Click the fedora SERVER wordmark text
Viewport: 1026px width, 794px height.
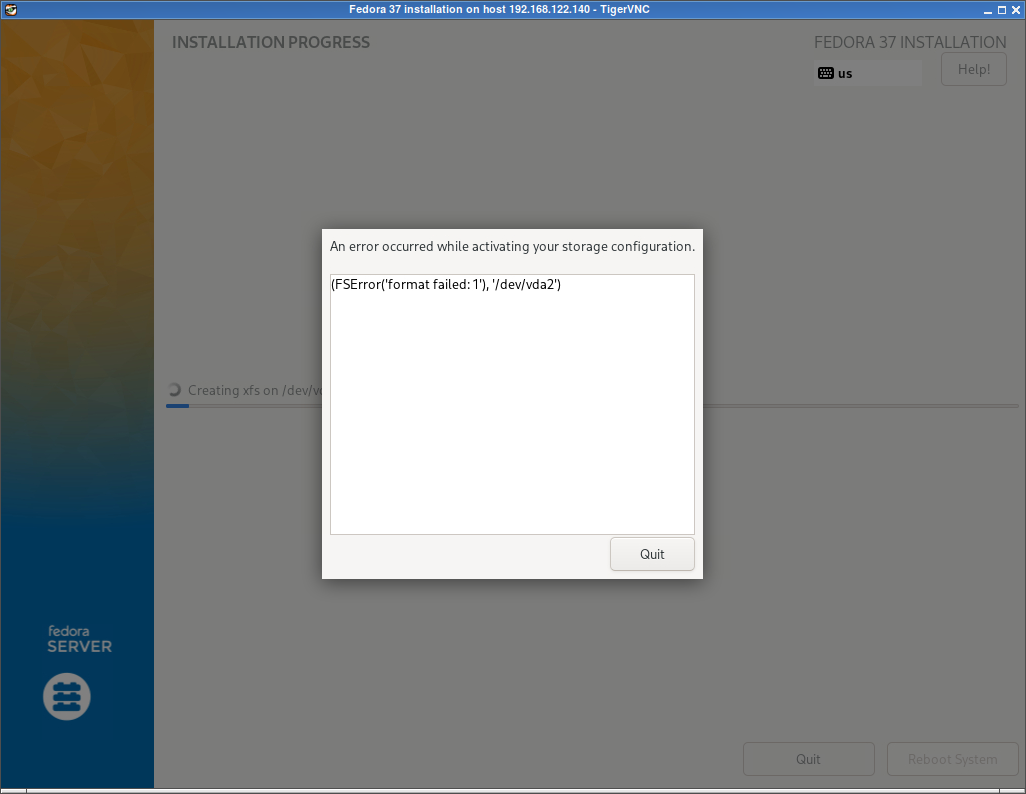(79, 640)
